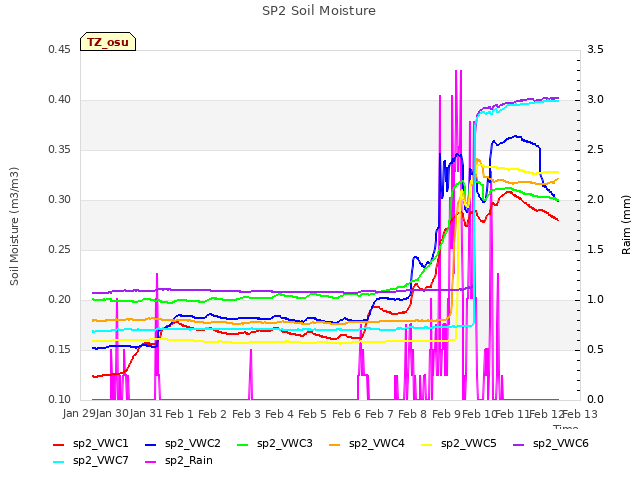Click the Jan 29 date tick label
640x480 pixels.
coord(79,414)
